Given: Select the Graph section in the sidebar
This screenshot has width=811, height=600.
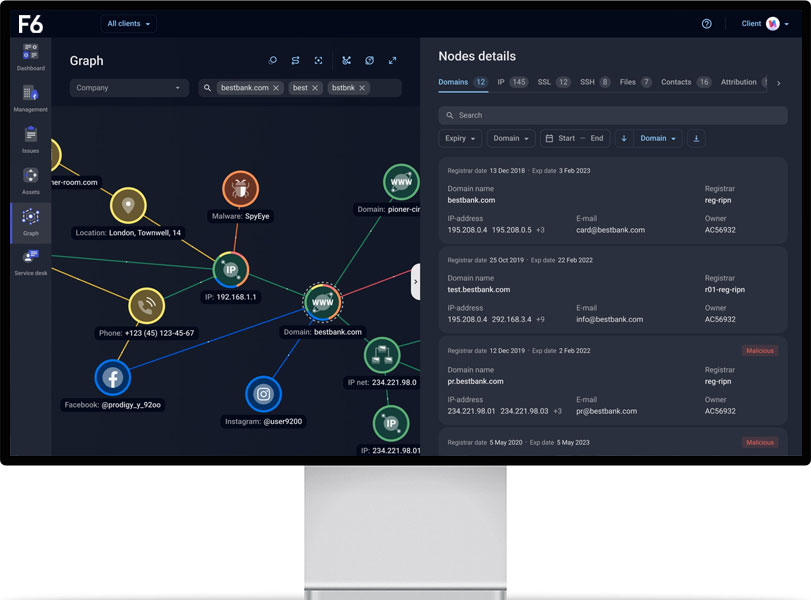Looking at the screenshot, I should tap(31, 222).
